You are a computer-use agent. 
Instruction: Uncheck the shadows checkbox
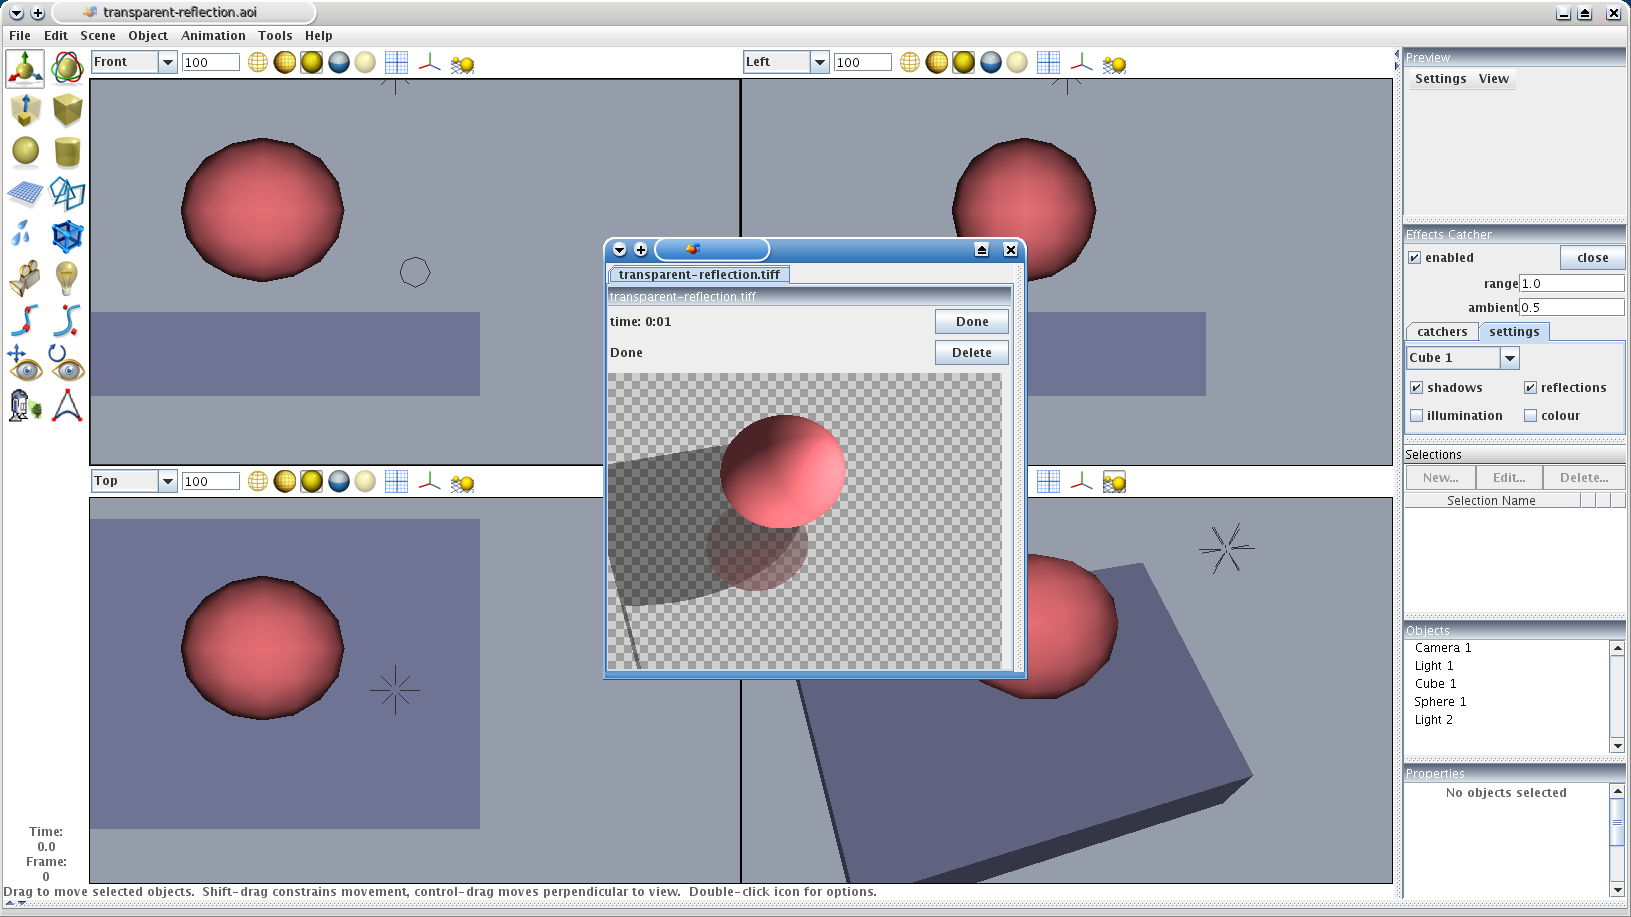tap(1417, 388)
